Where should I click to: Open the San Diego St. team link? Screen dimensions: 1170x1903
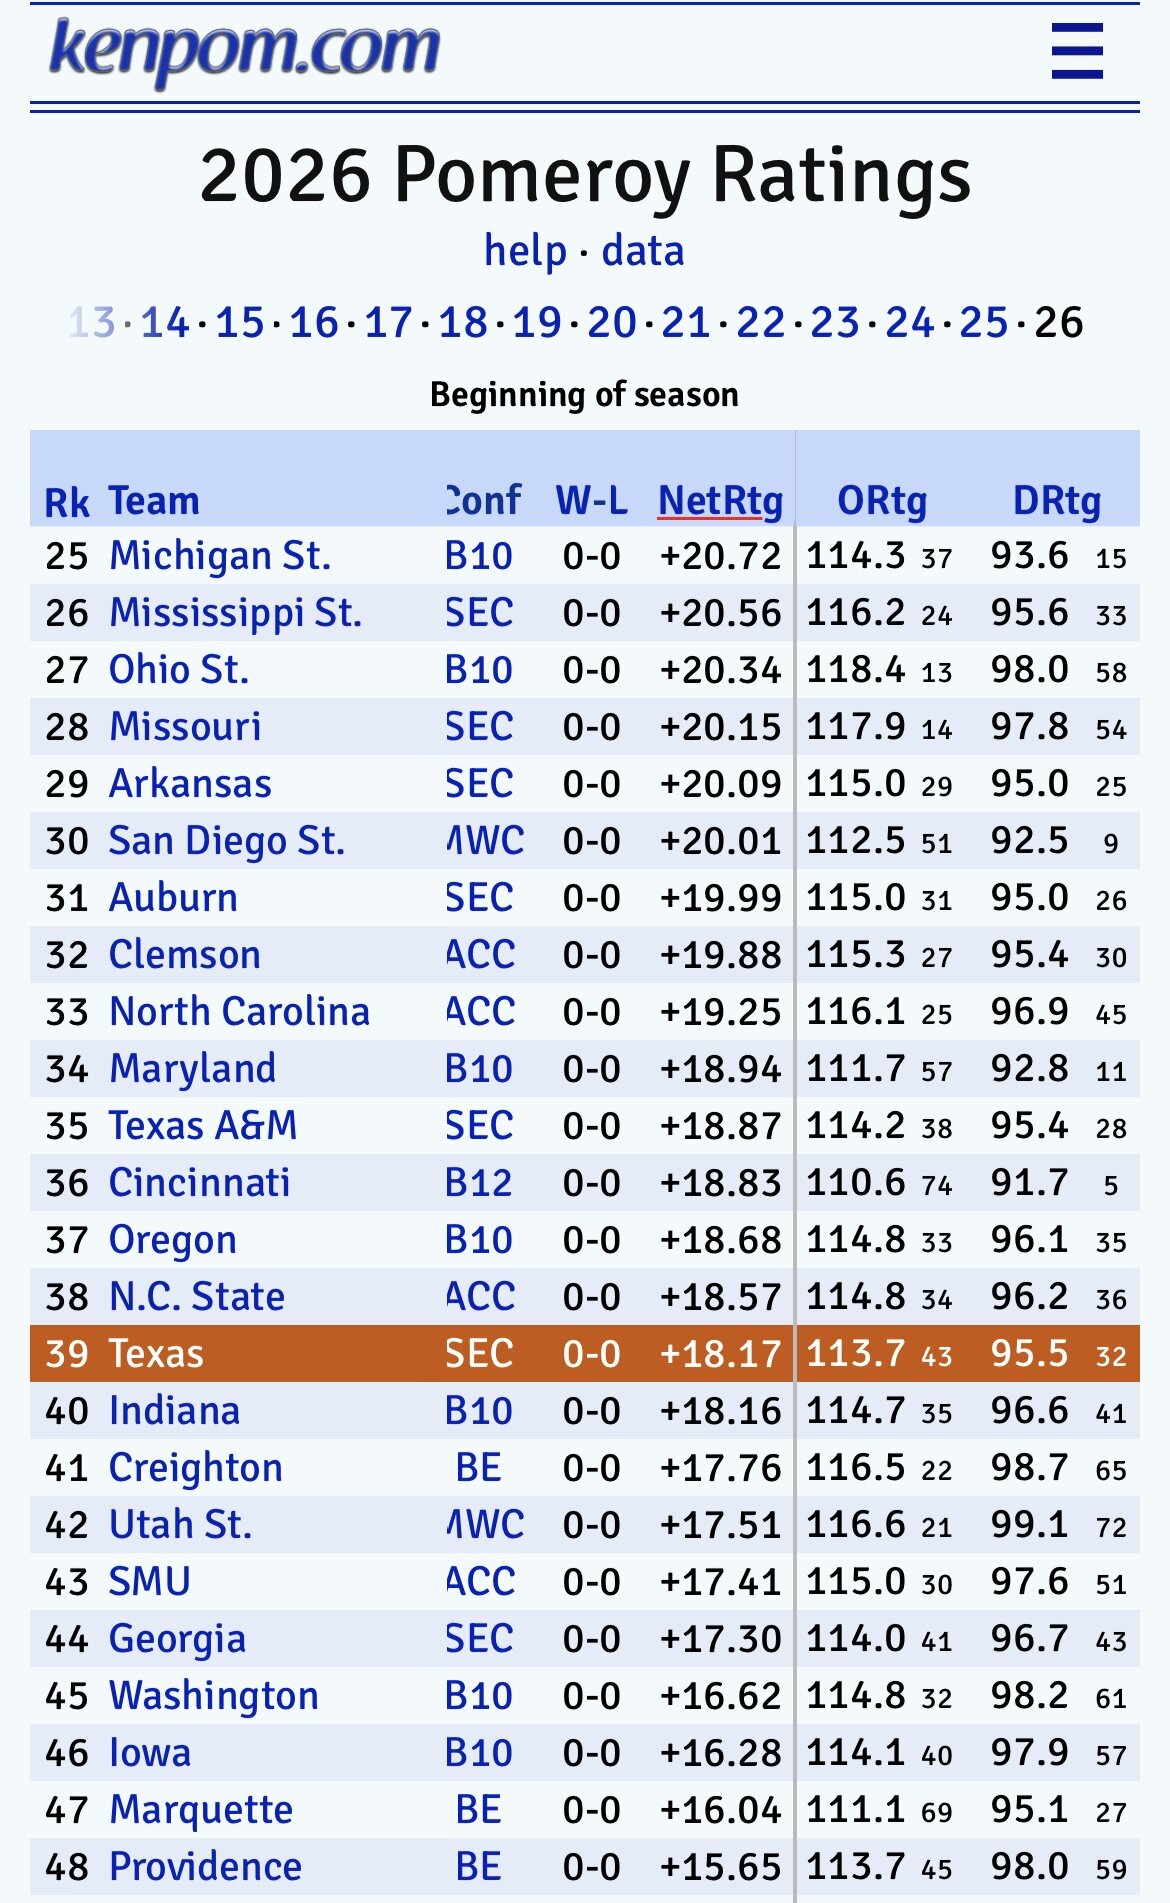tap(227, 841)
